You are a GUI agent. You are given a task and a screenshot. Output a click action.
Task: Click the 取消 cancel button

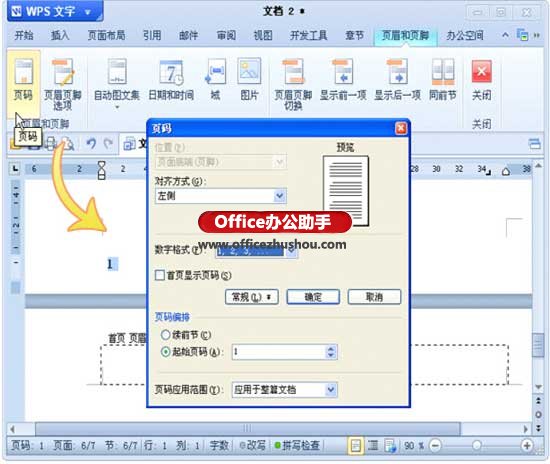coord(374,297)
